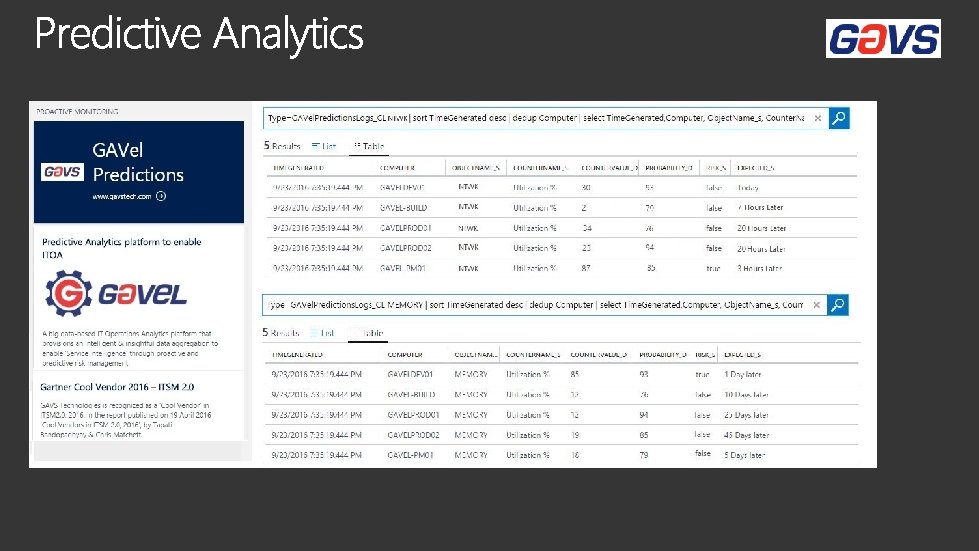The height and width of the screenshot is (551, 979).
Task: Select Table view tab for MEMORY results
Action: 368,333
